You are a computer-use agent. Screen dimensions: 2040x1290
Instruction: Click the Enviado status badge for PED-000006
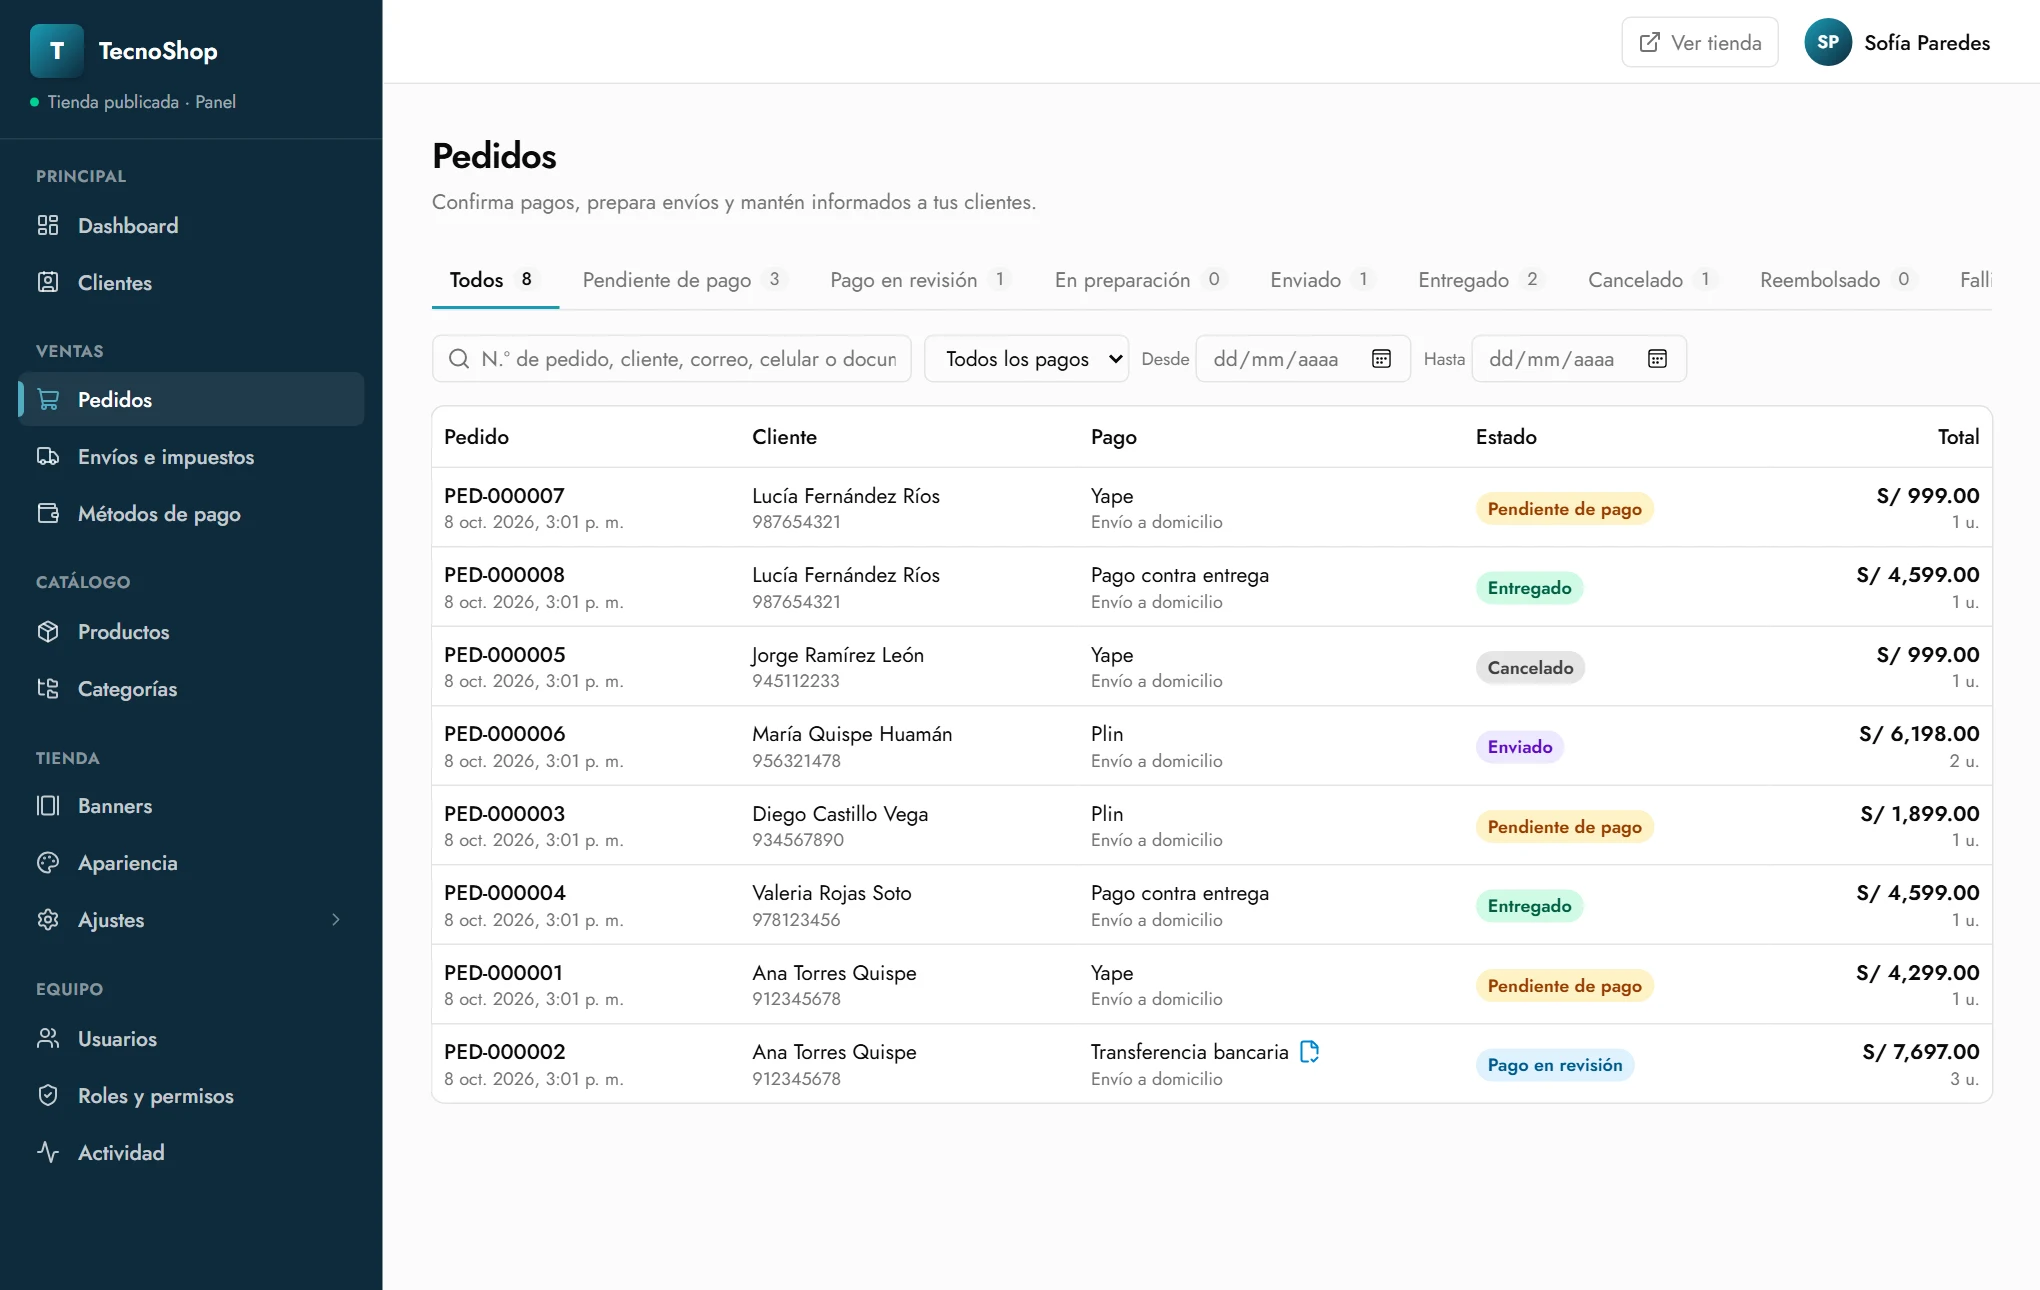pyautogui.click(x=1519, y=747)
